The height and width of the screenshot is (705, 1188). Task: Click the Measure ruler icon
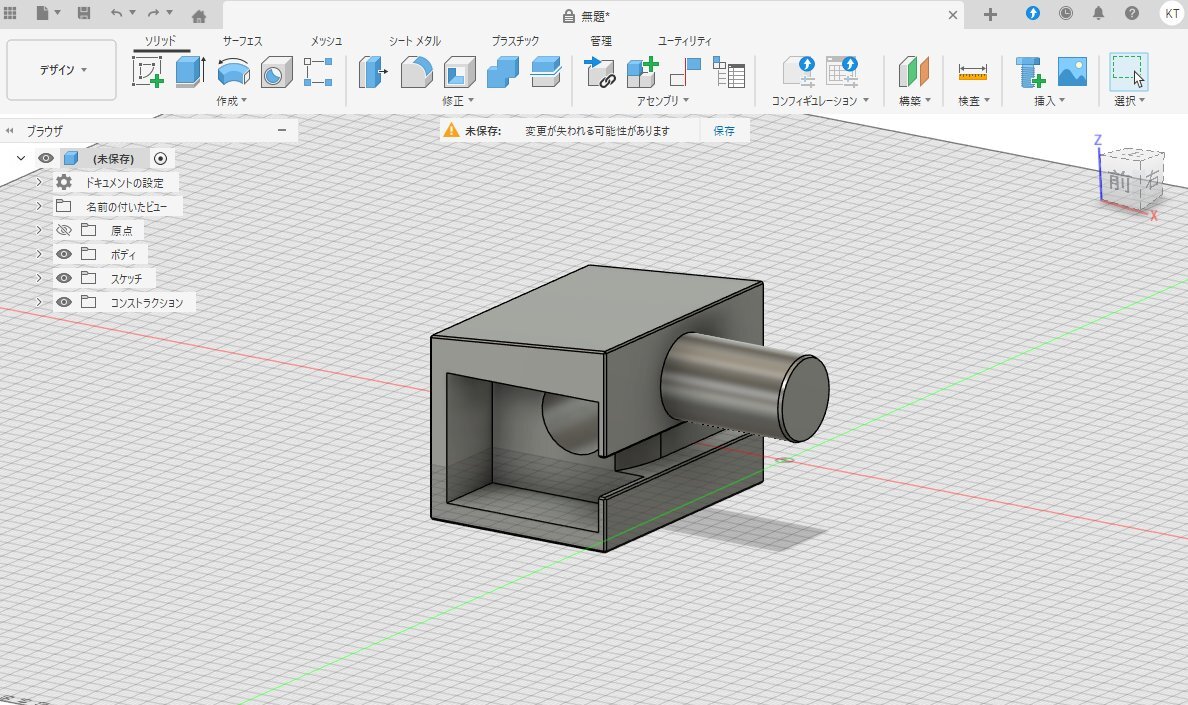(972, 72)
